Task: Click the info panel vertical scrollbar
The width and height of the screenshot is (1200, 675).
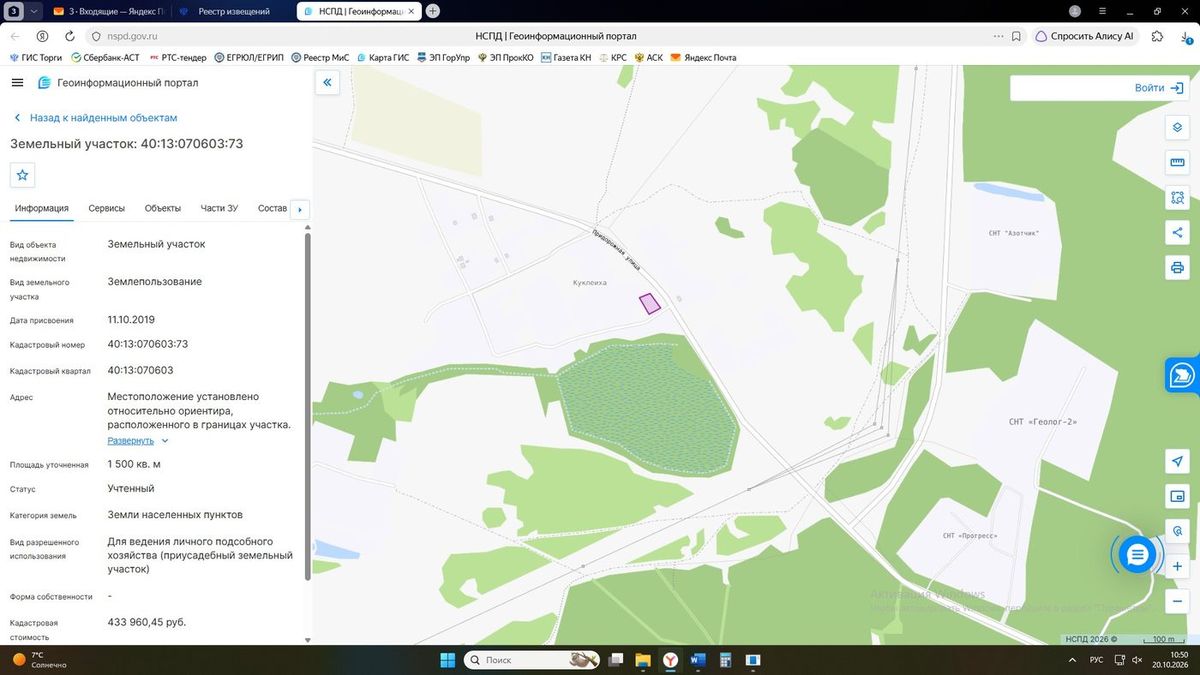Action: (308, 405)
